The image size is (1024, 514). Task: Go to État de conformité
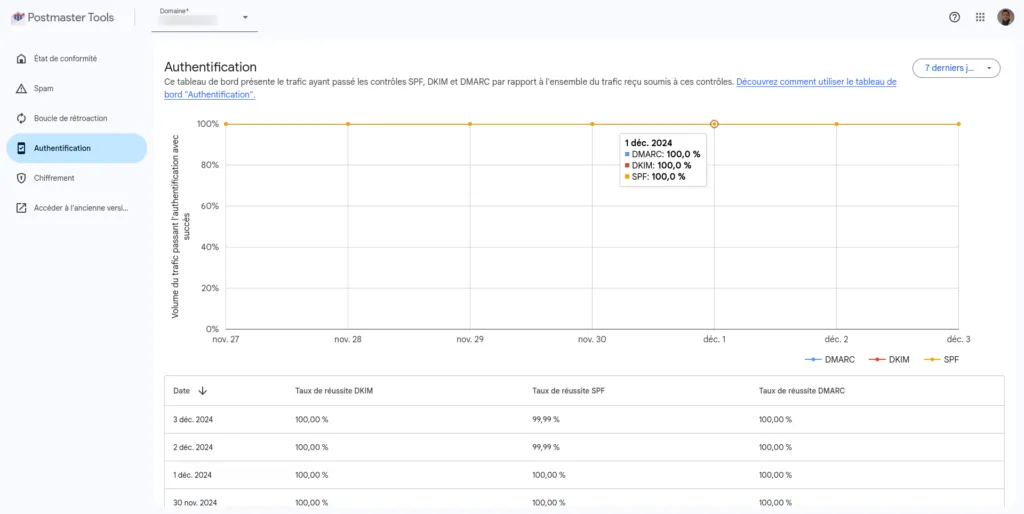tap(76, 59)
